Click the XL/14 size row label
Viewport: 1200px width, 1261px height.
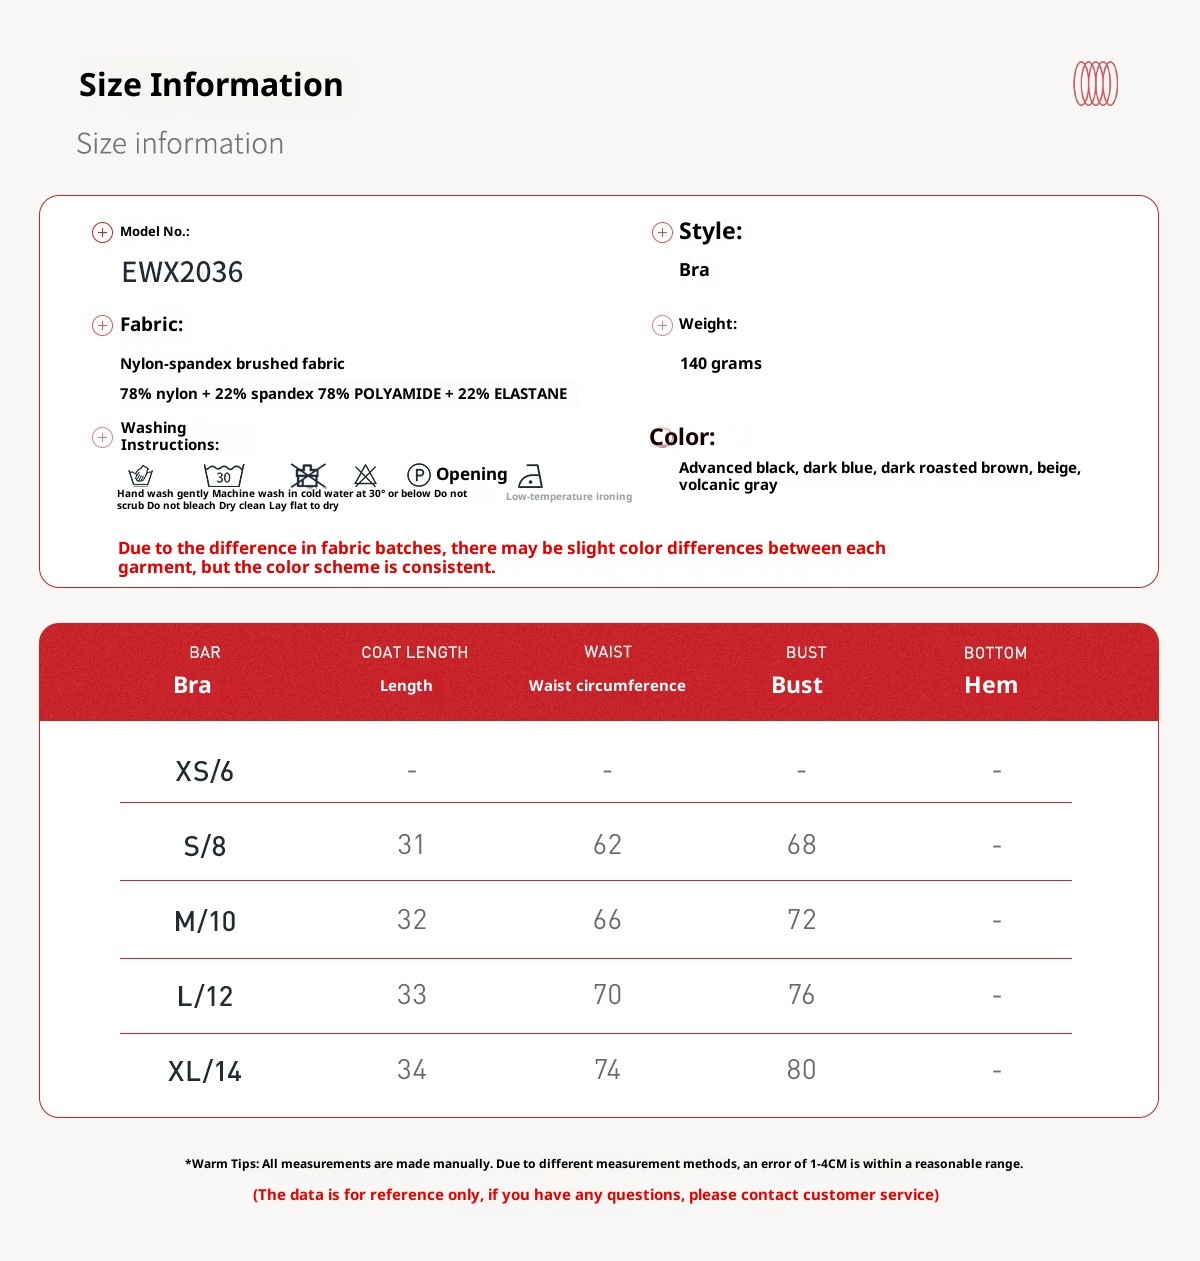coord(205,1071)
